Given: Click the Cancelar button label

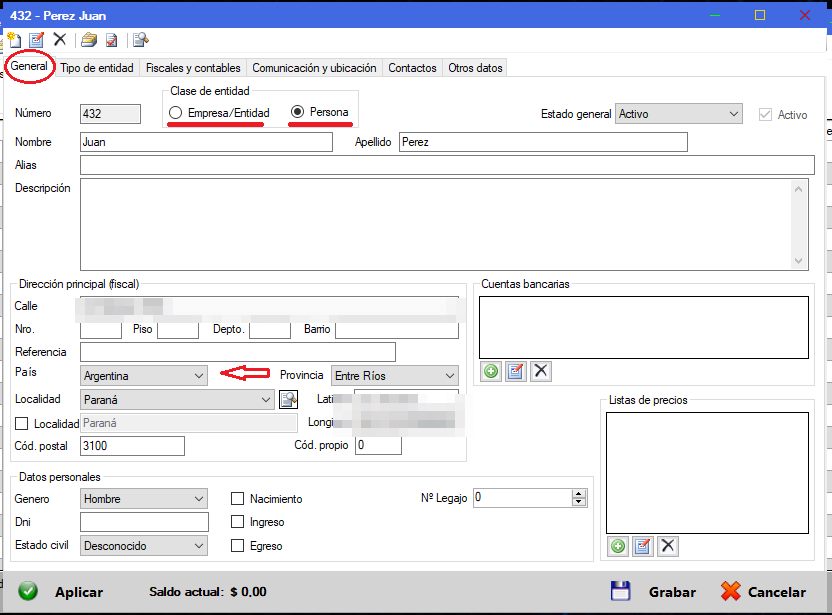Looking at the screenshot, I should pyautogui.click(x=777, y=592).
